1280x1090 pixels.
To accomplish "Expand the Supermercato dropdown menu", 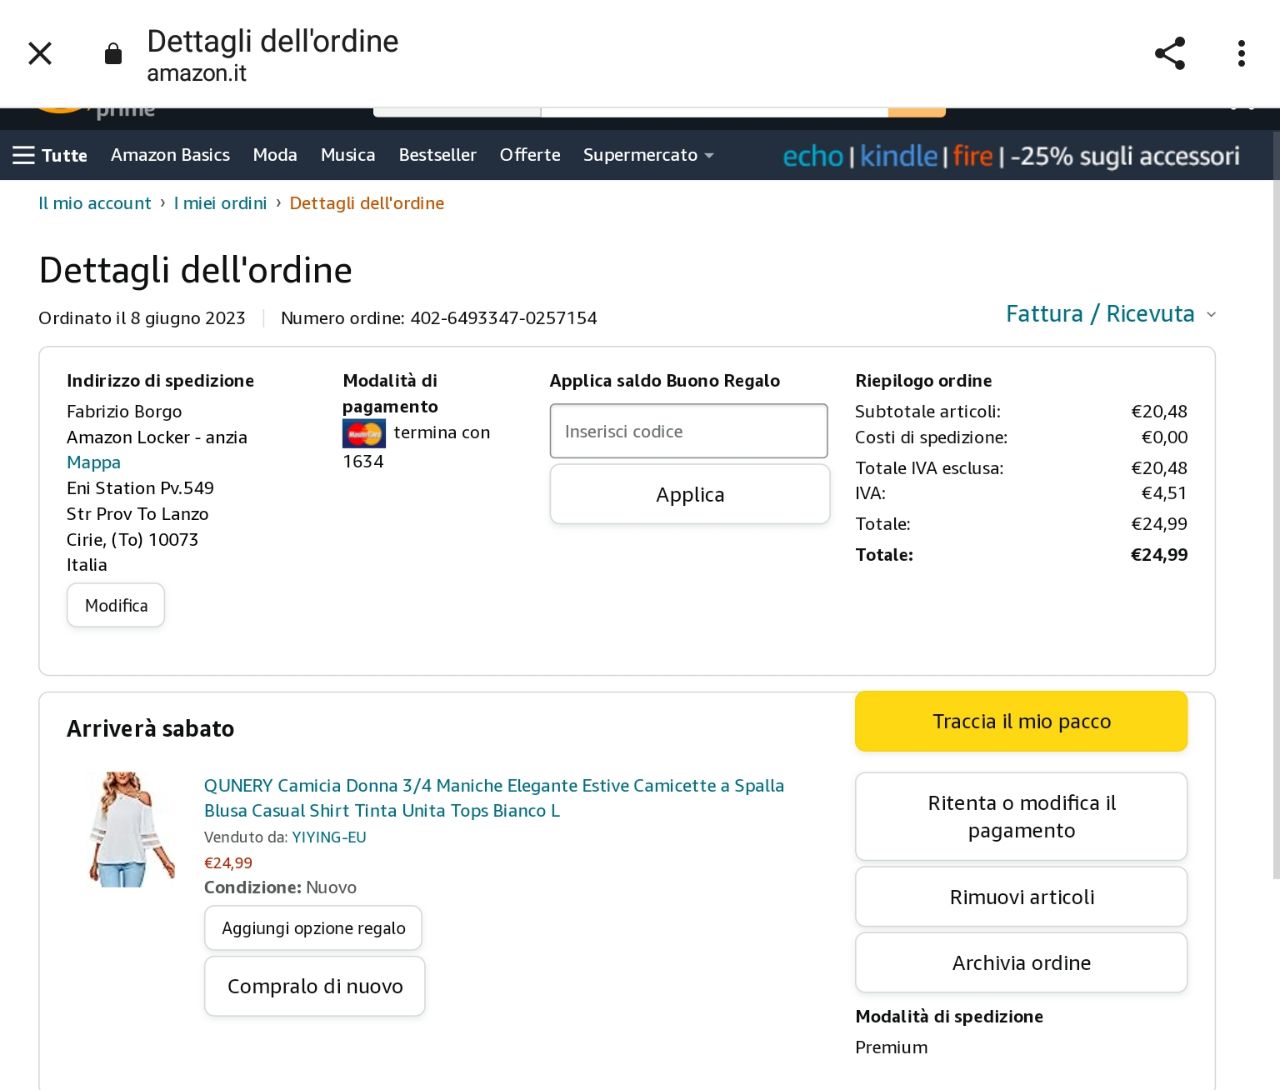I will tap(648, 155).
